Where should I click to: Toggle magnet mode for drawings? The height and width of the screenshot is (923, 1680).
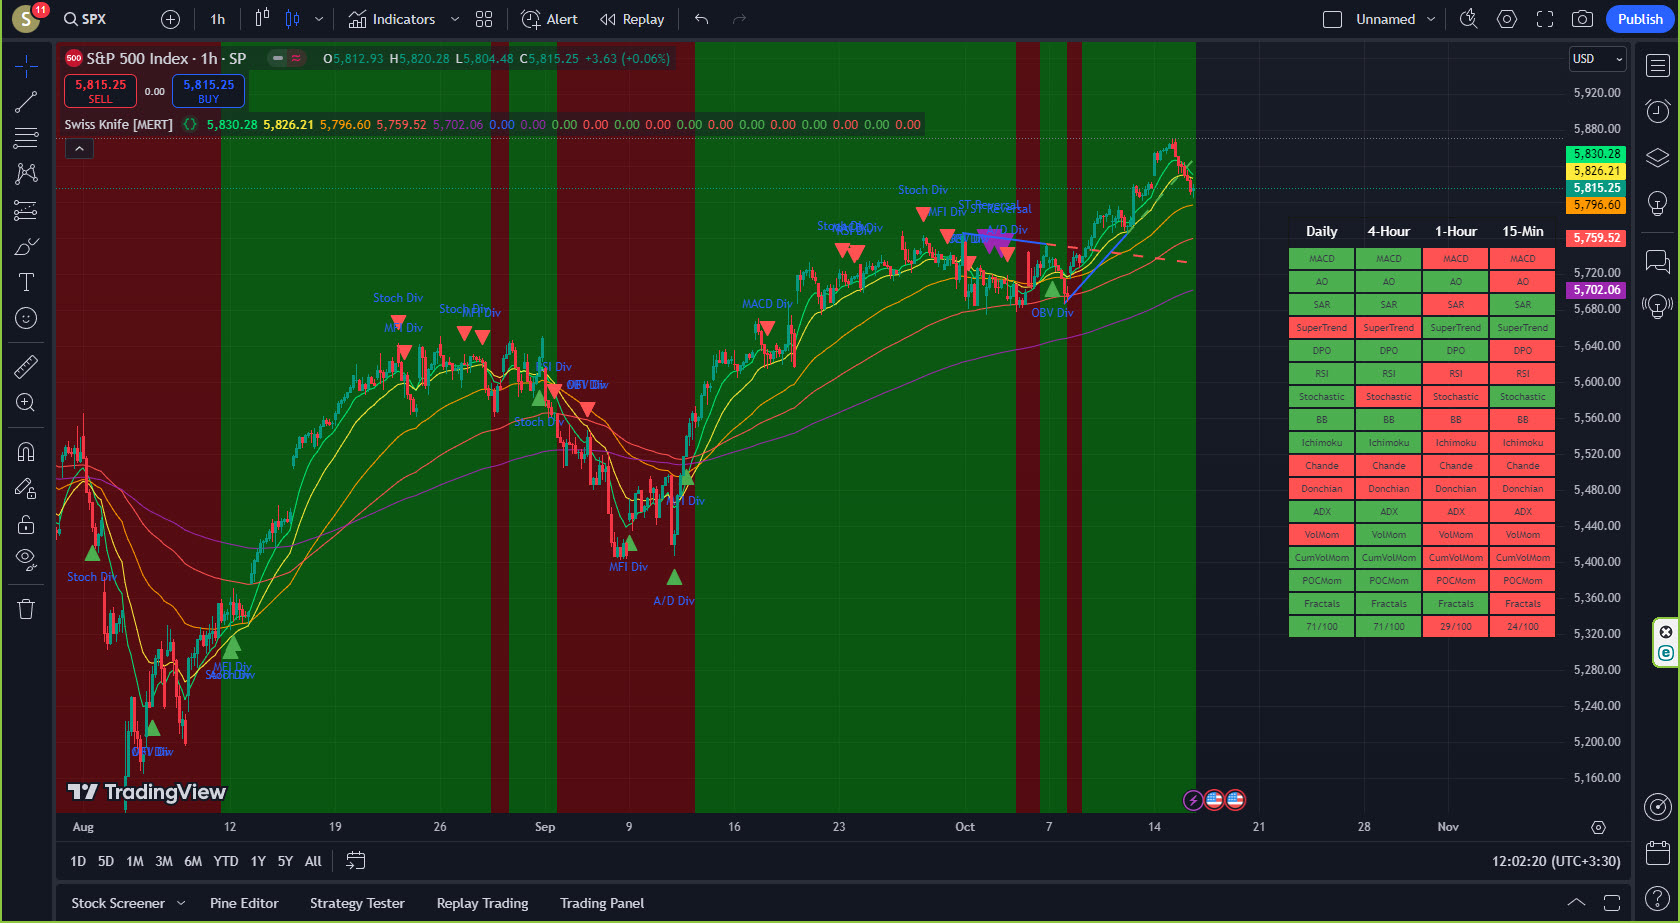tap(26, 451)
